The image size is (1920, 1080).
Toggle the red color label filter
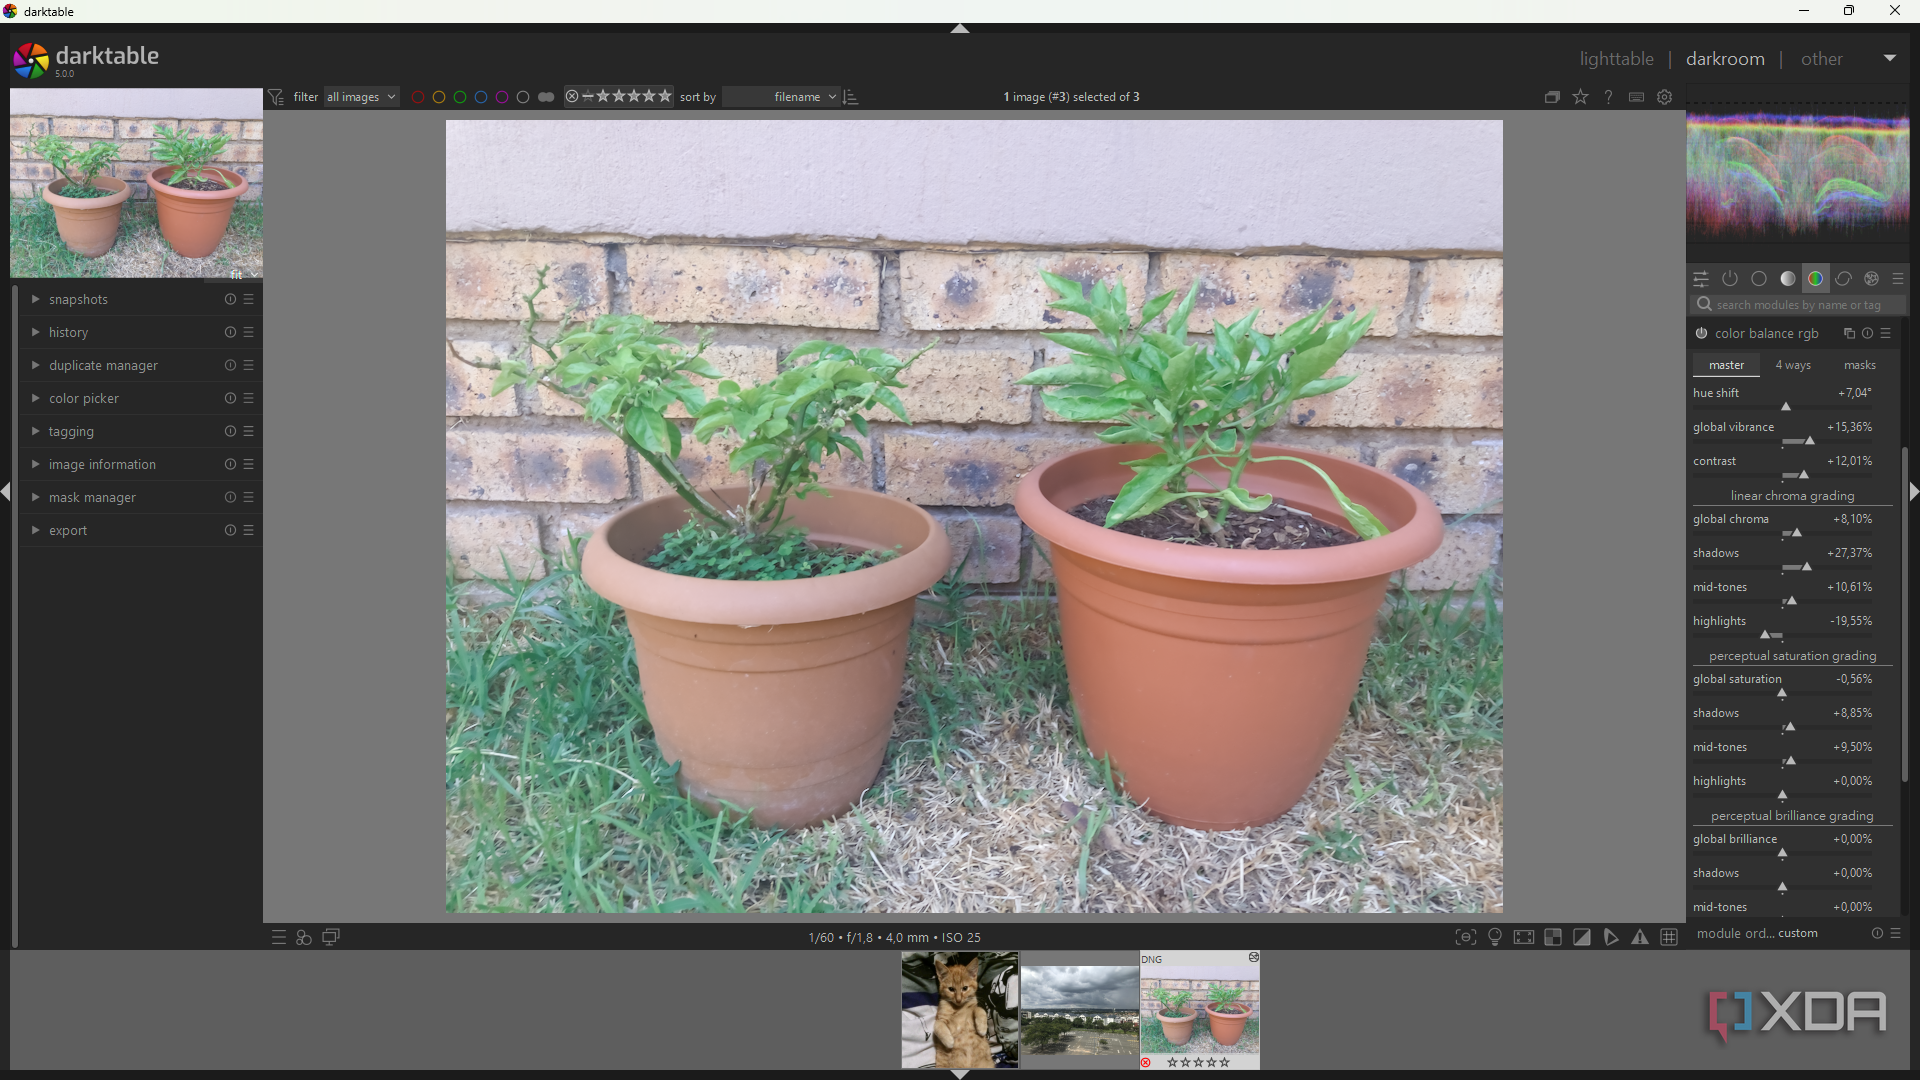pyautogui.click(x=418, y=97)
